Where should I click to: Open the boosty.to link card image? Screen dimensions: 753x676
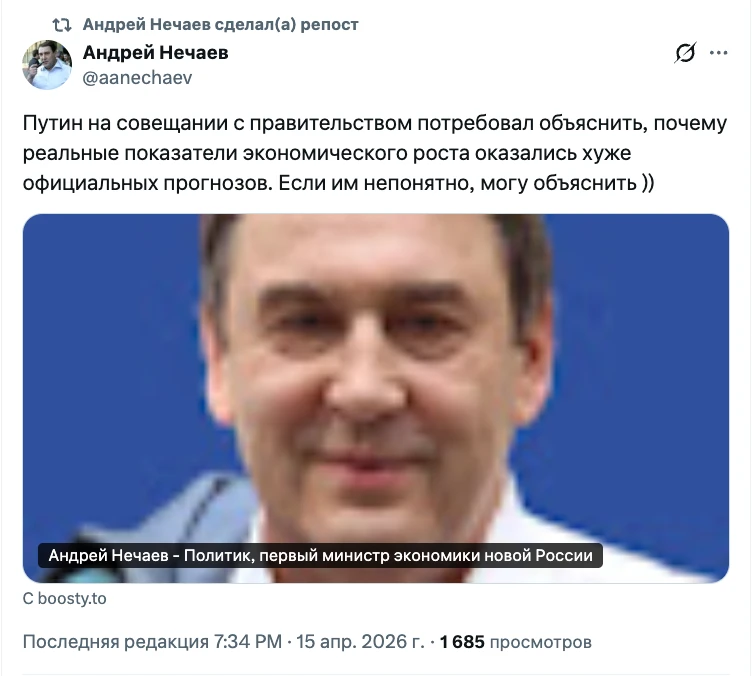(376, 398)
